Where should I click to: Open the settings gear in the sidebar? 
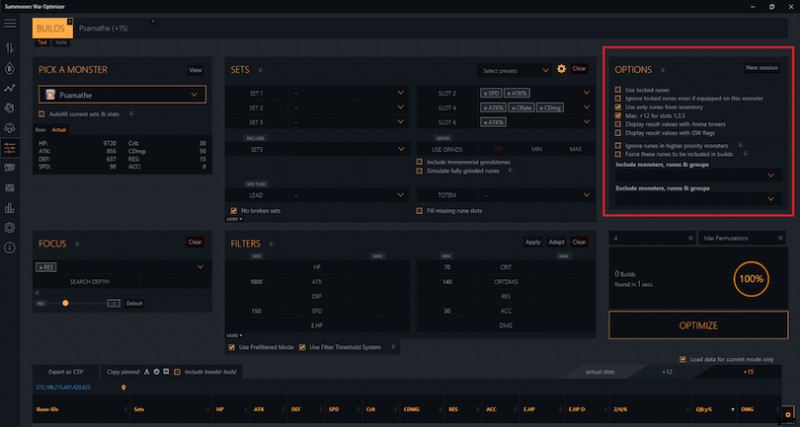[10, 228]
